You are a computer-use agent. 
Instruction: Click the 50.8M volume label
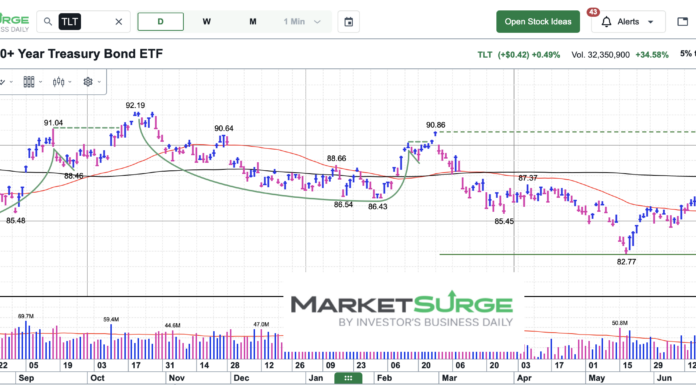point(620,323)
